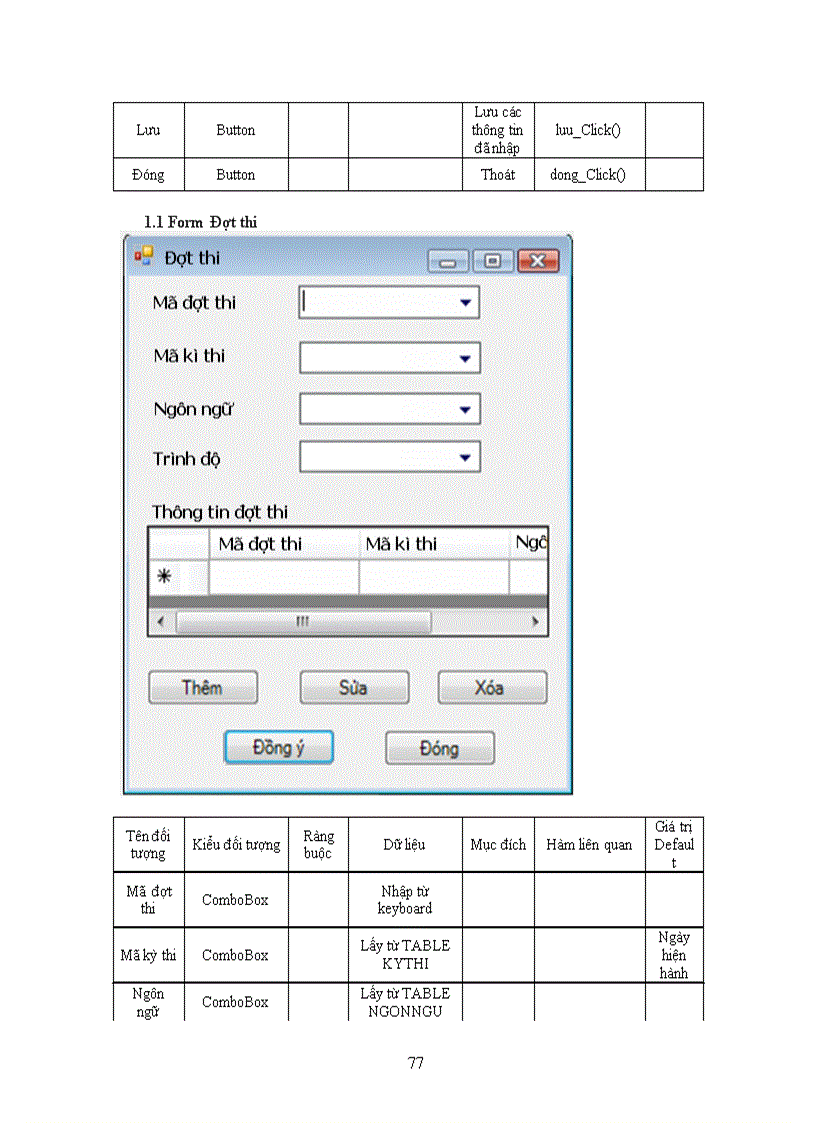This screenshot has width=816, height=1123.
Task: Click the left arrow of the grid scrollbar
Action: point(160,621)
